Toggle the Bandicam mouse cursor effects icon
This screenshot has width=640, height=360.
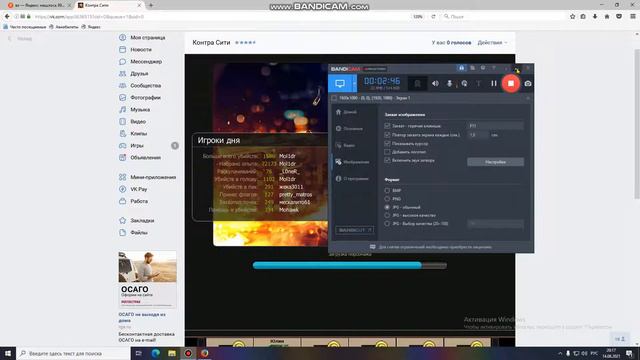[x=464, y=83]
